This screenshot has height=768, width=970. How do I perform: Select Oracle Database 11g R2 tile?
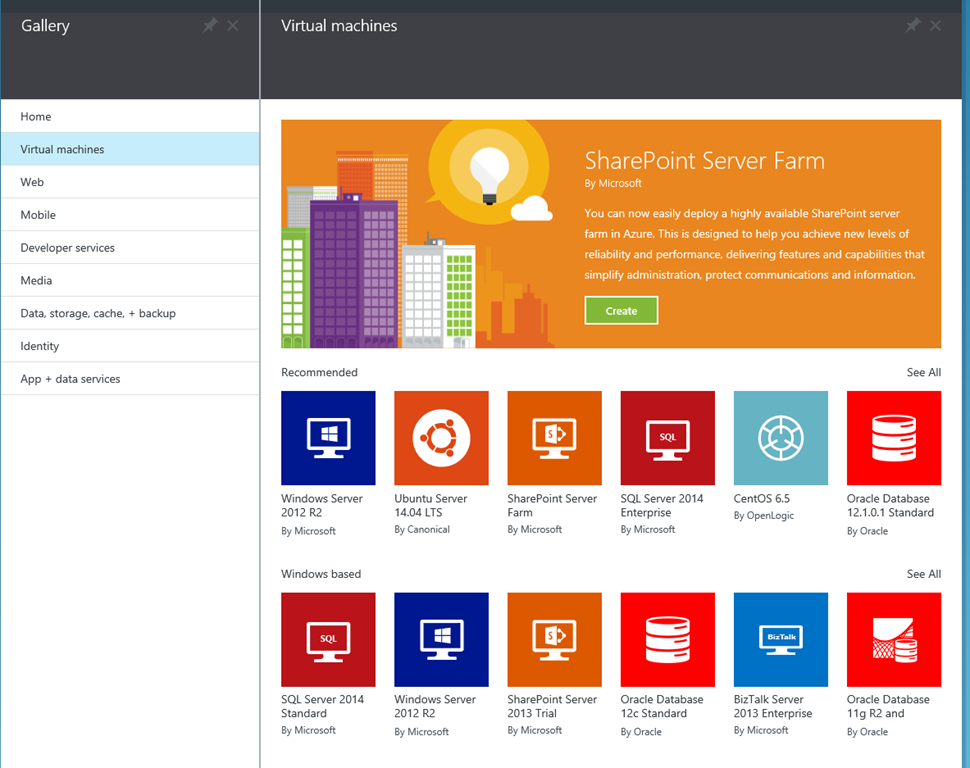tap(893, 639)
